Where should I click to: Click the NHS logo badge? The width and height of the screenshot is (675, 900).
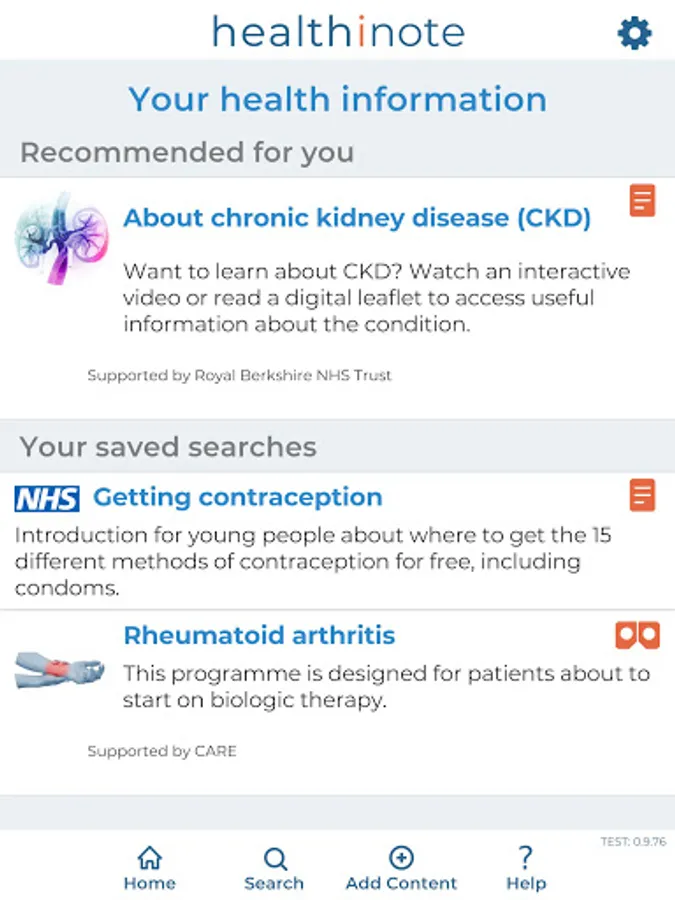point(47,498)
